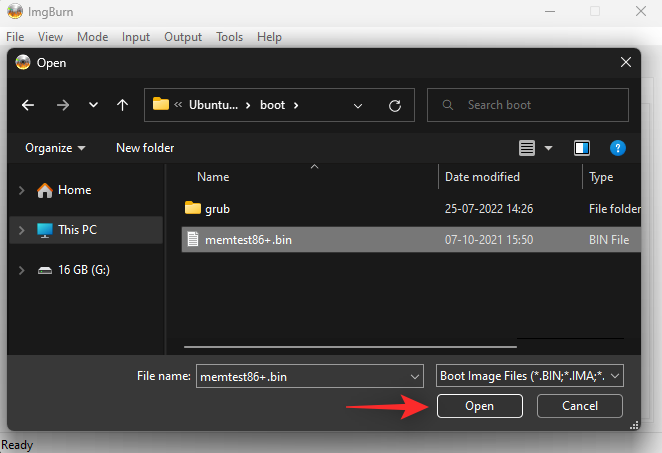Screen dimensions: 662x453
Task: Click the horizontal scrollbar in file list
Action: coord(350,347)
